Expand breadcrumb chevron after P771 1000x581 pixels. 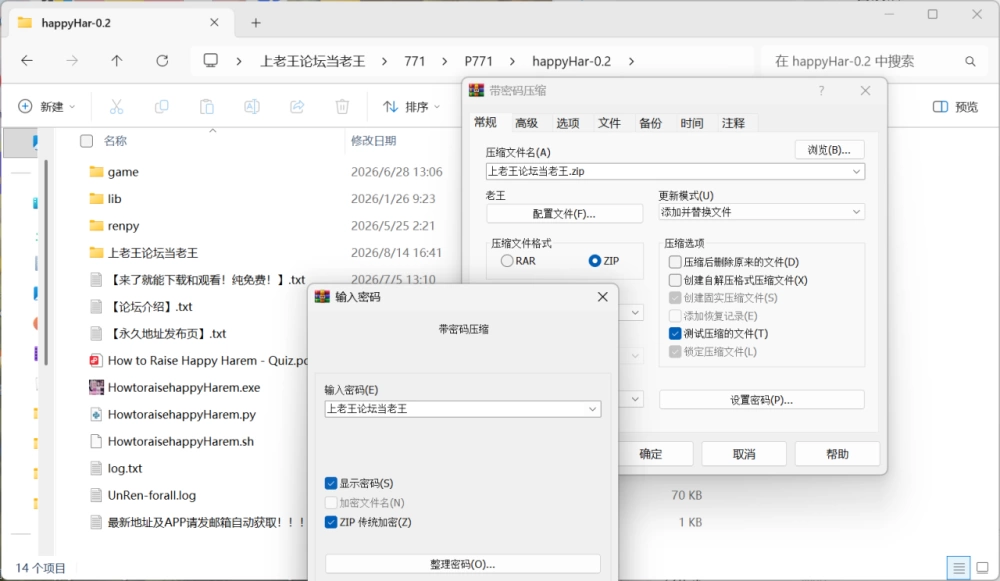(512, 61)
